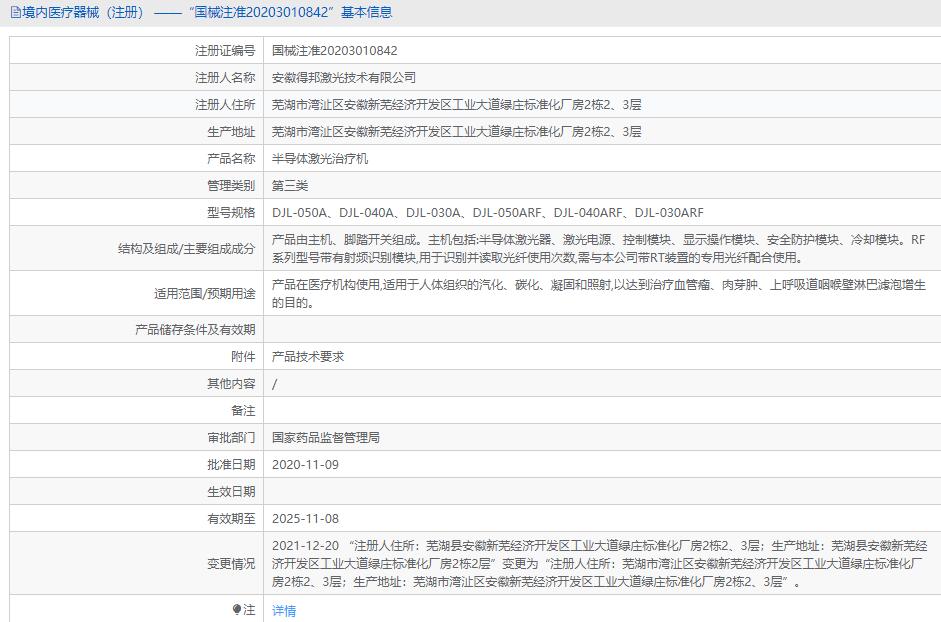Select registration number value 国械注准20203010842
941x622 pixels.
pos(334,50)
